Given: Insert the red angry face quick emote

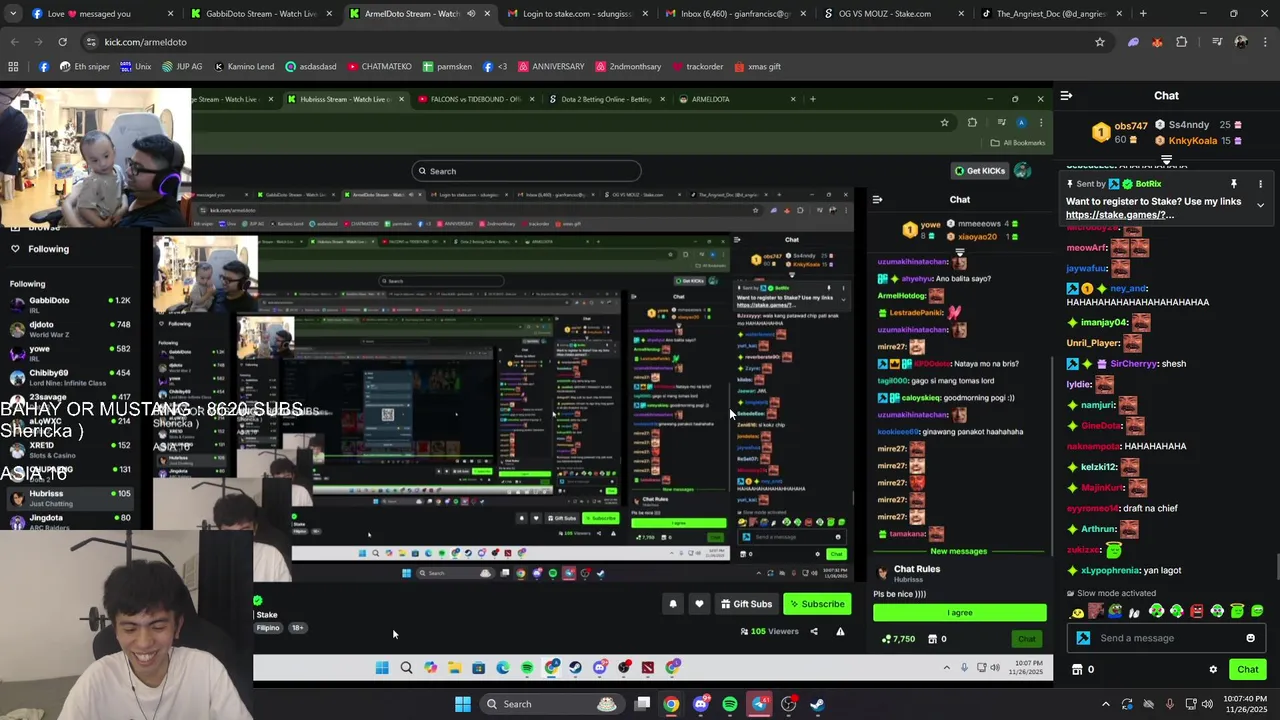Looking at the screenshot, I should 1197,611.
